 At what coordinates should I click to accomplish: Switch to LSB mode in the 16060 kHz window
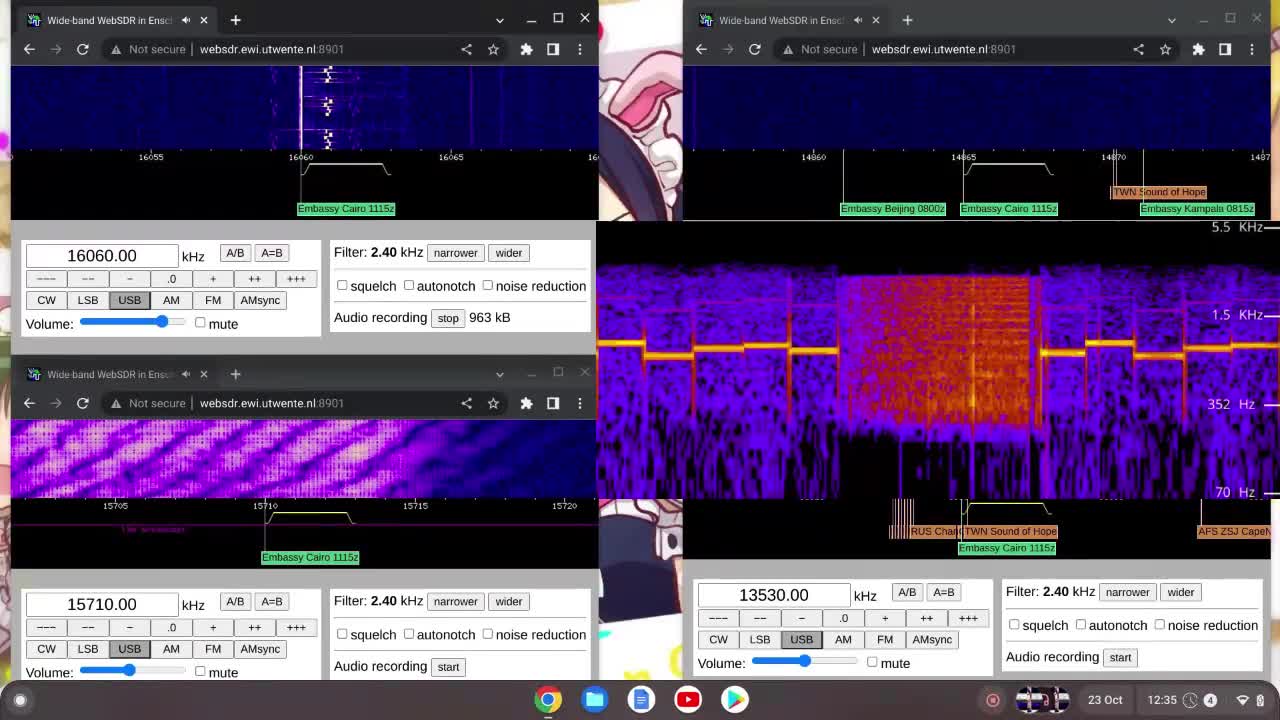[x=88, y=300]
